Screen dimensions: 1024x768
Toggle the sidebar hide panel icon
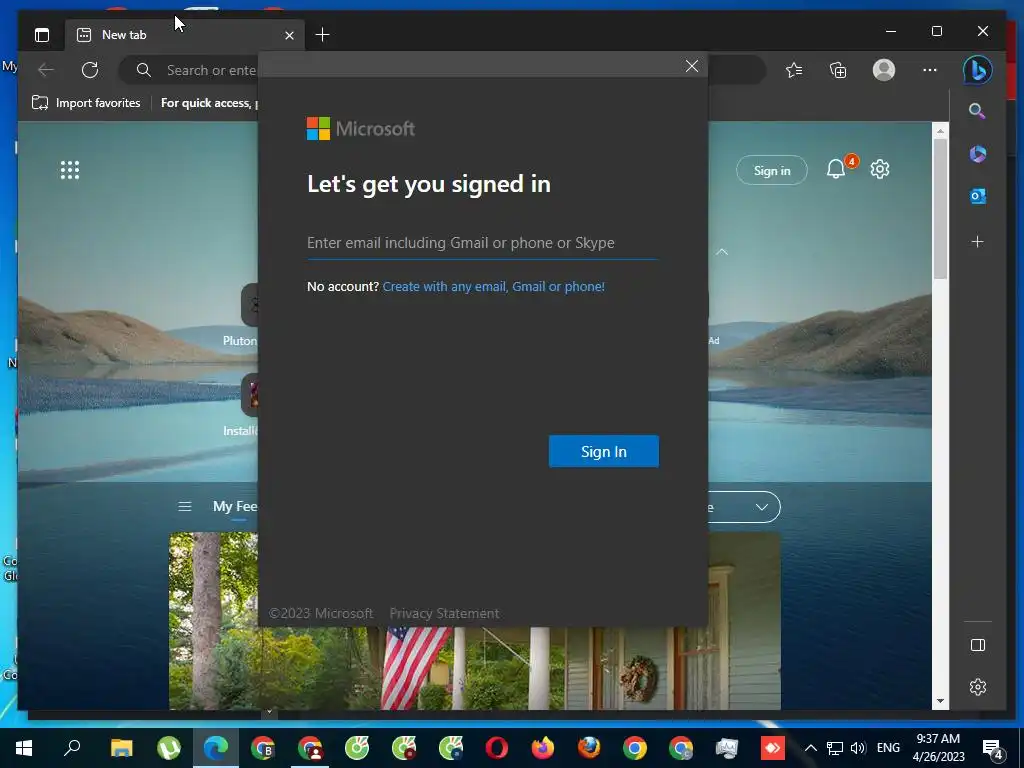[978, 645]
